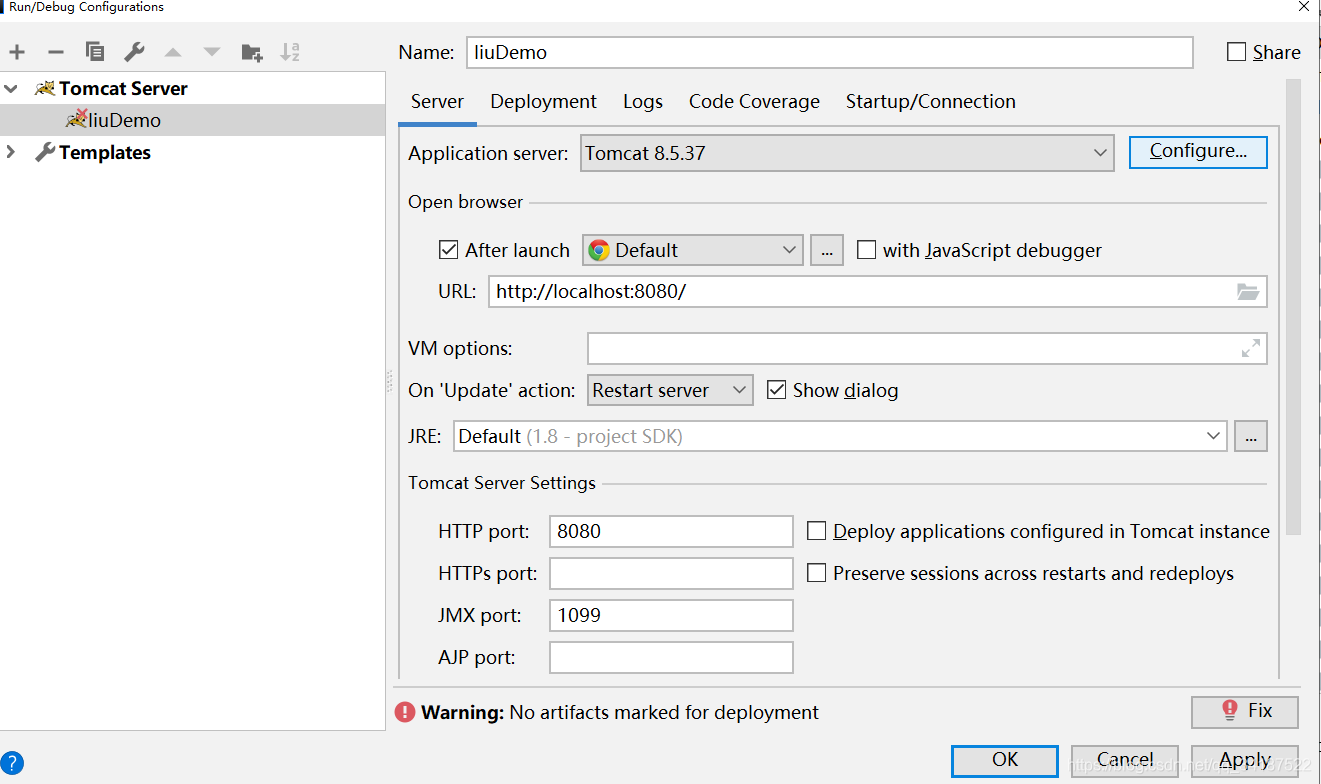Switch to Startup/Connection tab
The image size is (1321, 784).
[x=930, y=102]
